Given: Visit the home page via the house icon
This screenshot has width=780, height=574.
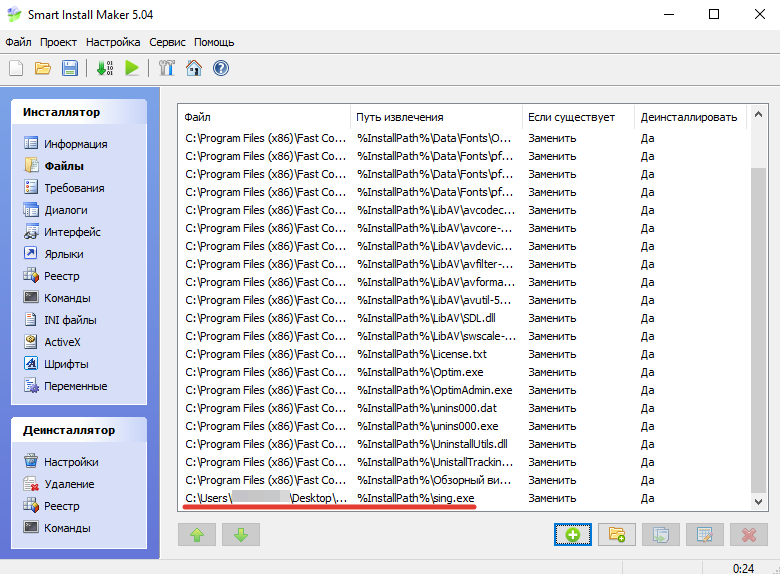Looking at the screenshot, I should (x=194, y=68).
